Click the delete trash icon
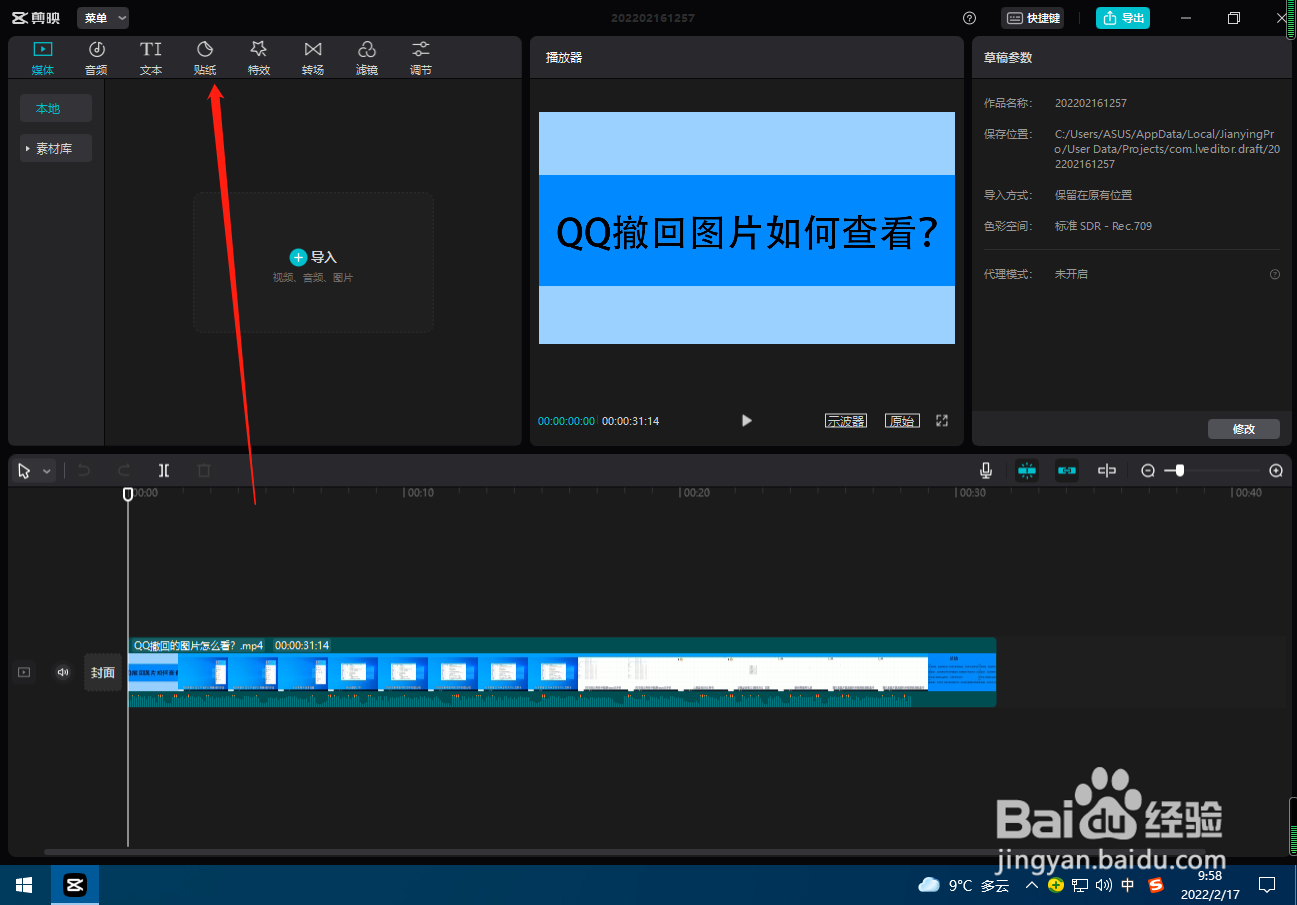Screen dimensions: 1297x905 point(204,471)
